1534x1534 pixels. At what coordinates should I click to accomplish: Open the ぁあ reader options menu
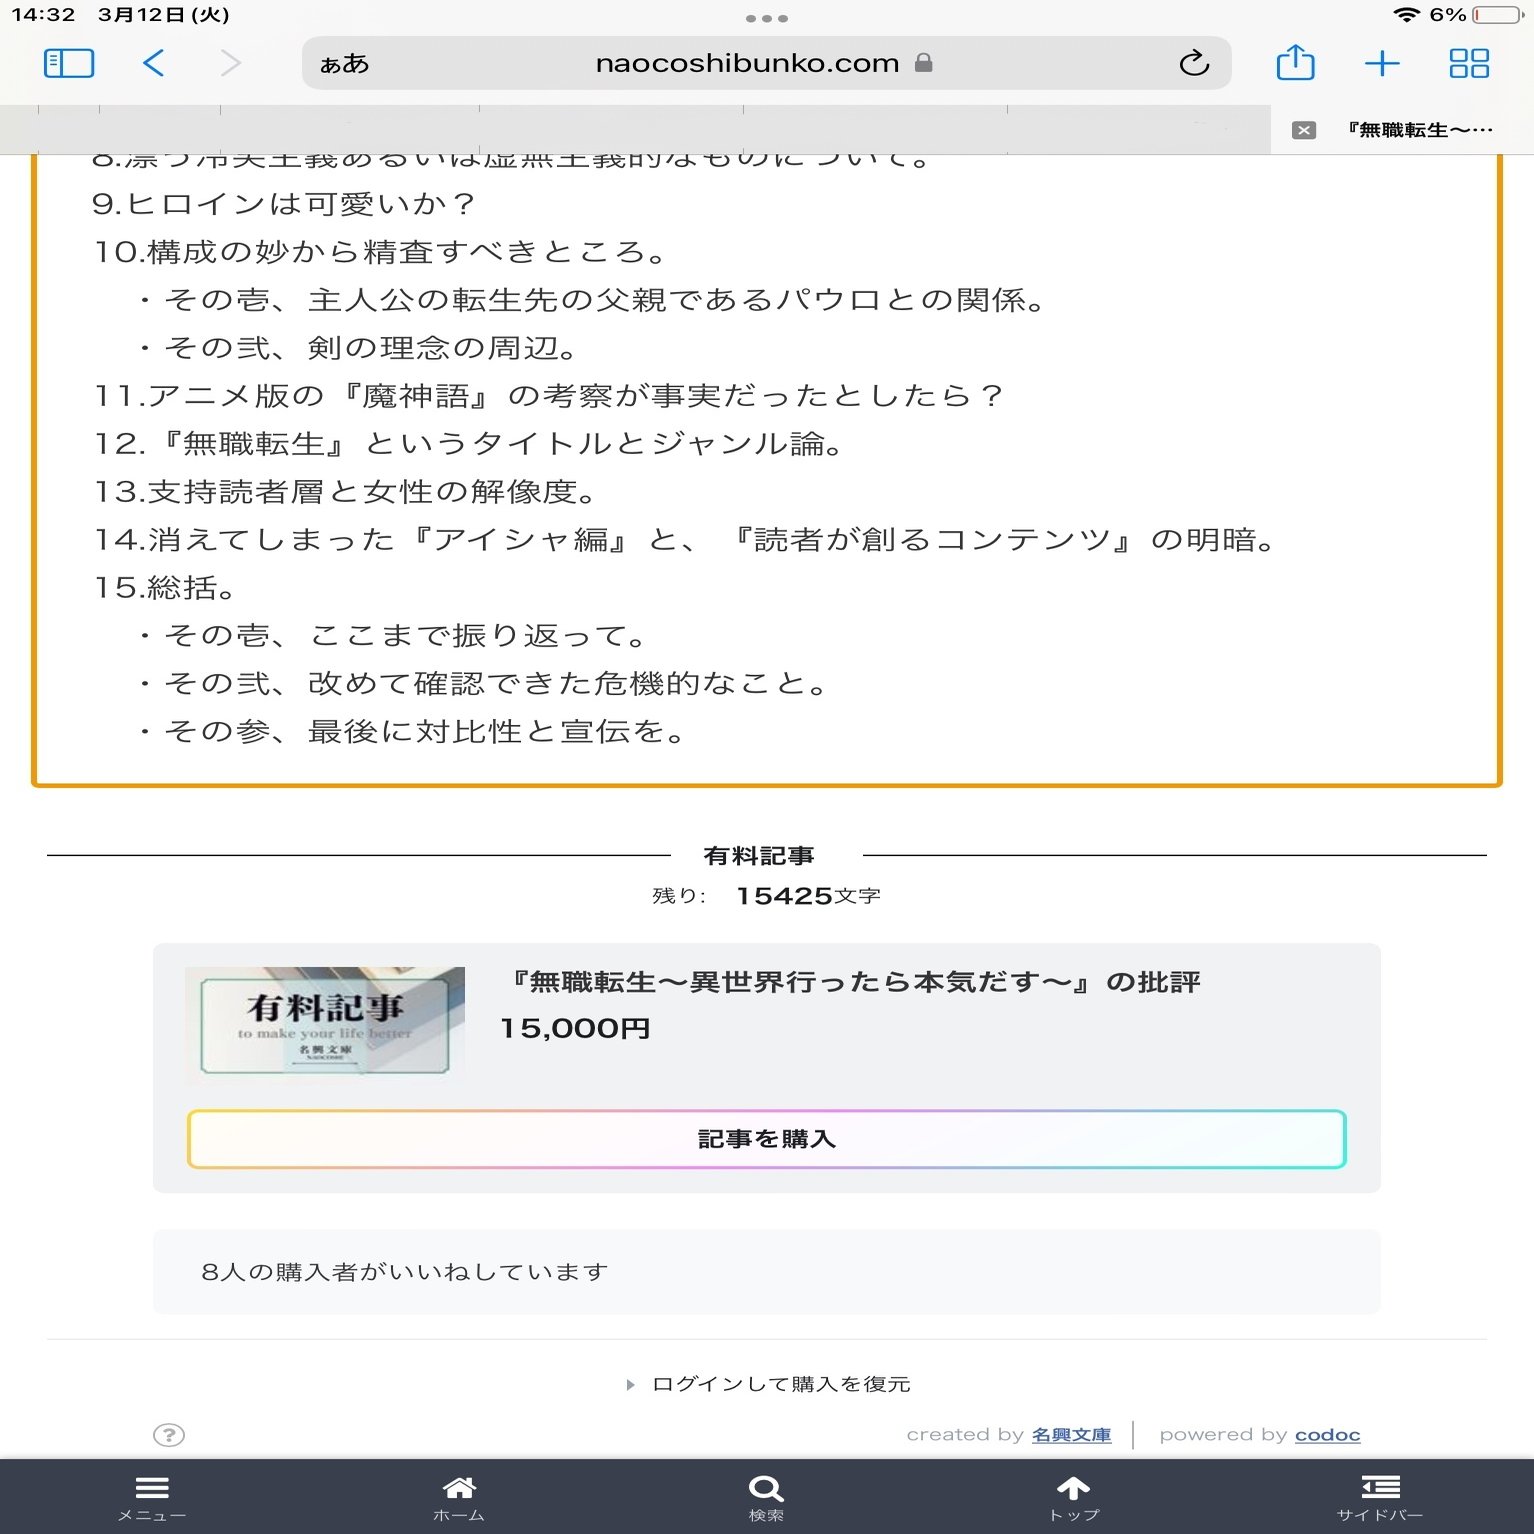(344, 64)
